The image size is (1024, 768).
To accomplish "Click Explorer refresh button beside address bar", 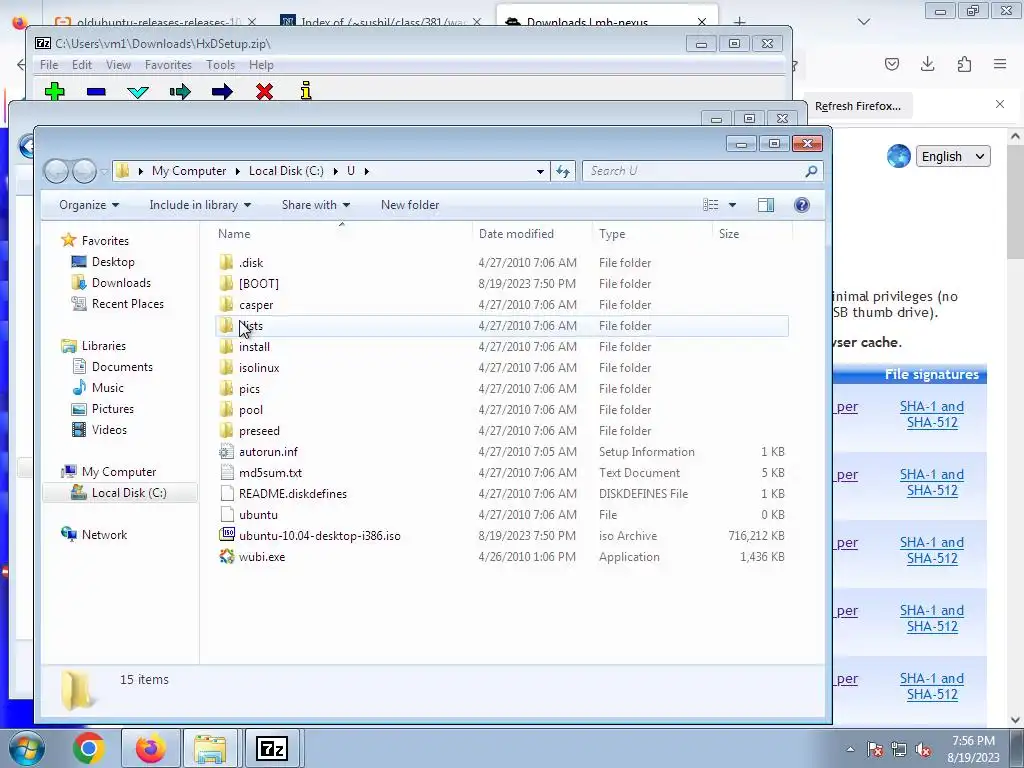I will (563, 171).
